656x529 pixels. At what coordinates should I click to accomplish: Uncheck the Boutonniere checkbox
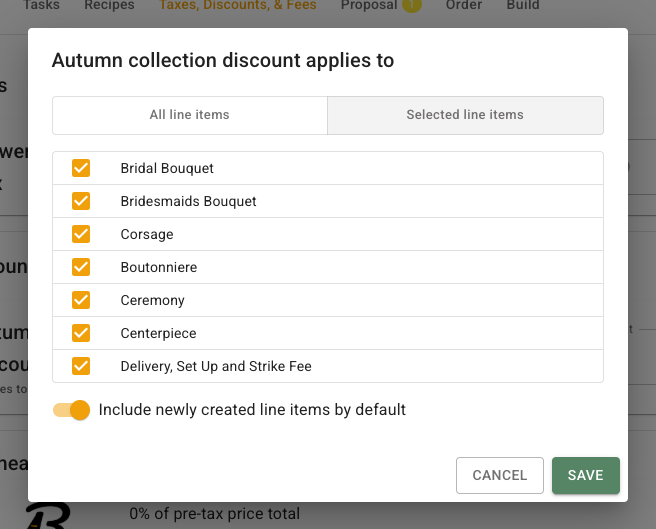pos(81,267)
